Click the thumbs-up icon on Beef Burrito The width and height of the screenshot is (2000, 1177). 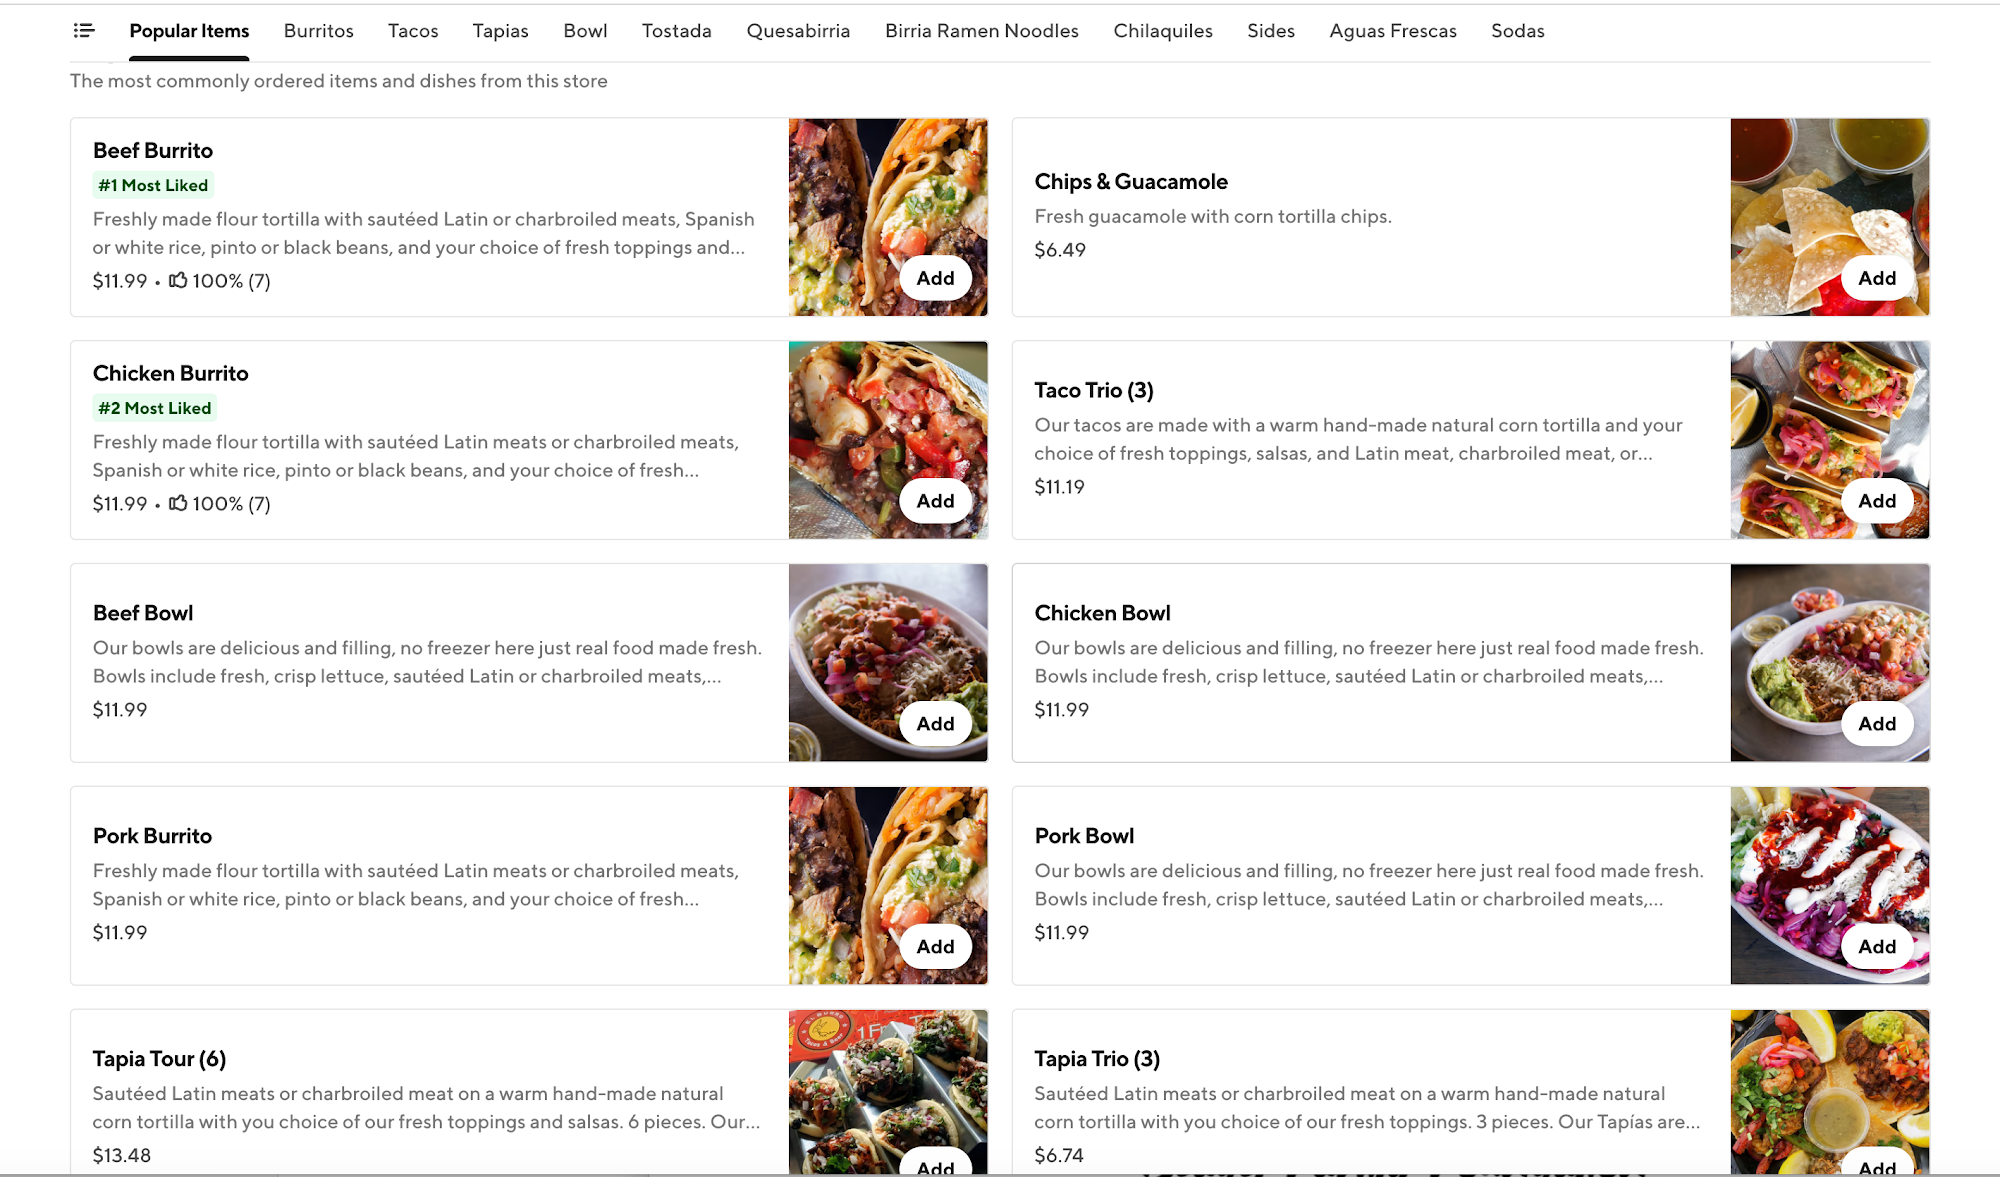pos(178,280)
